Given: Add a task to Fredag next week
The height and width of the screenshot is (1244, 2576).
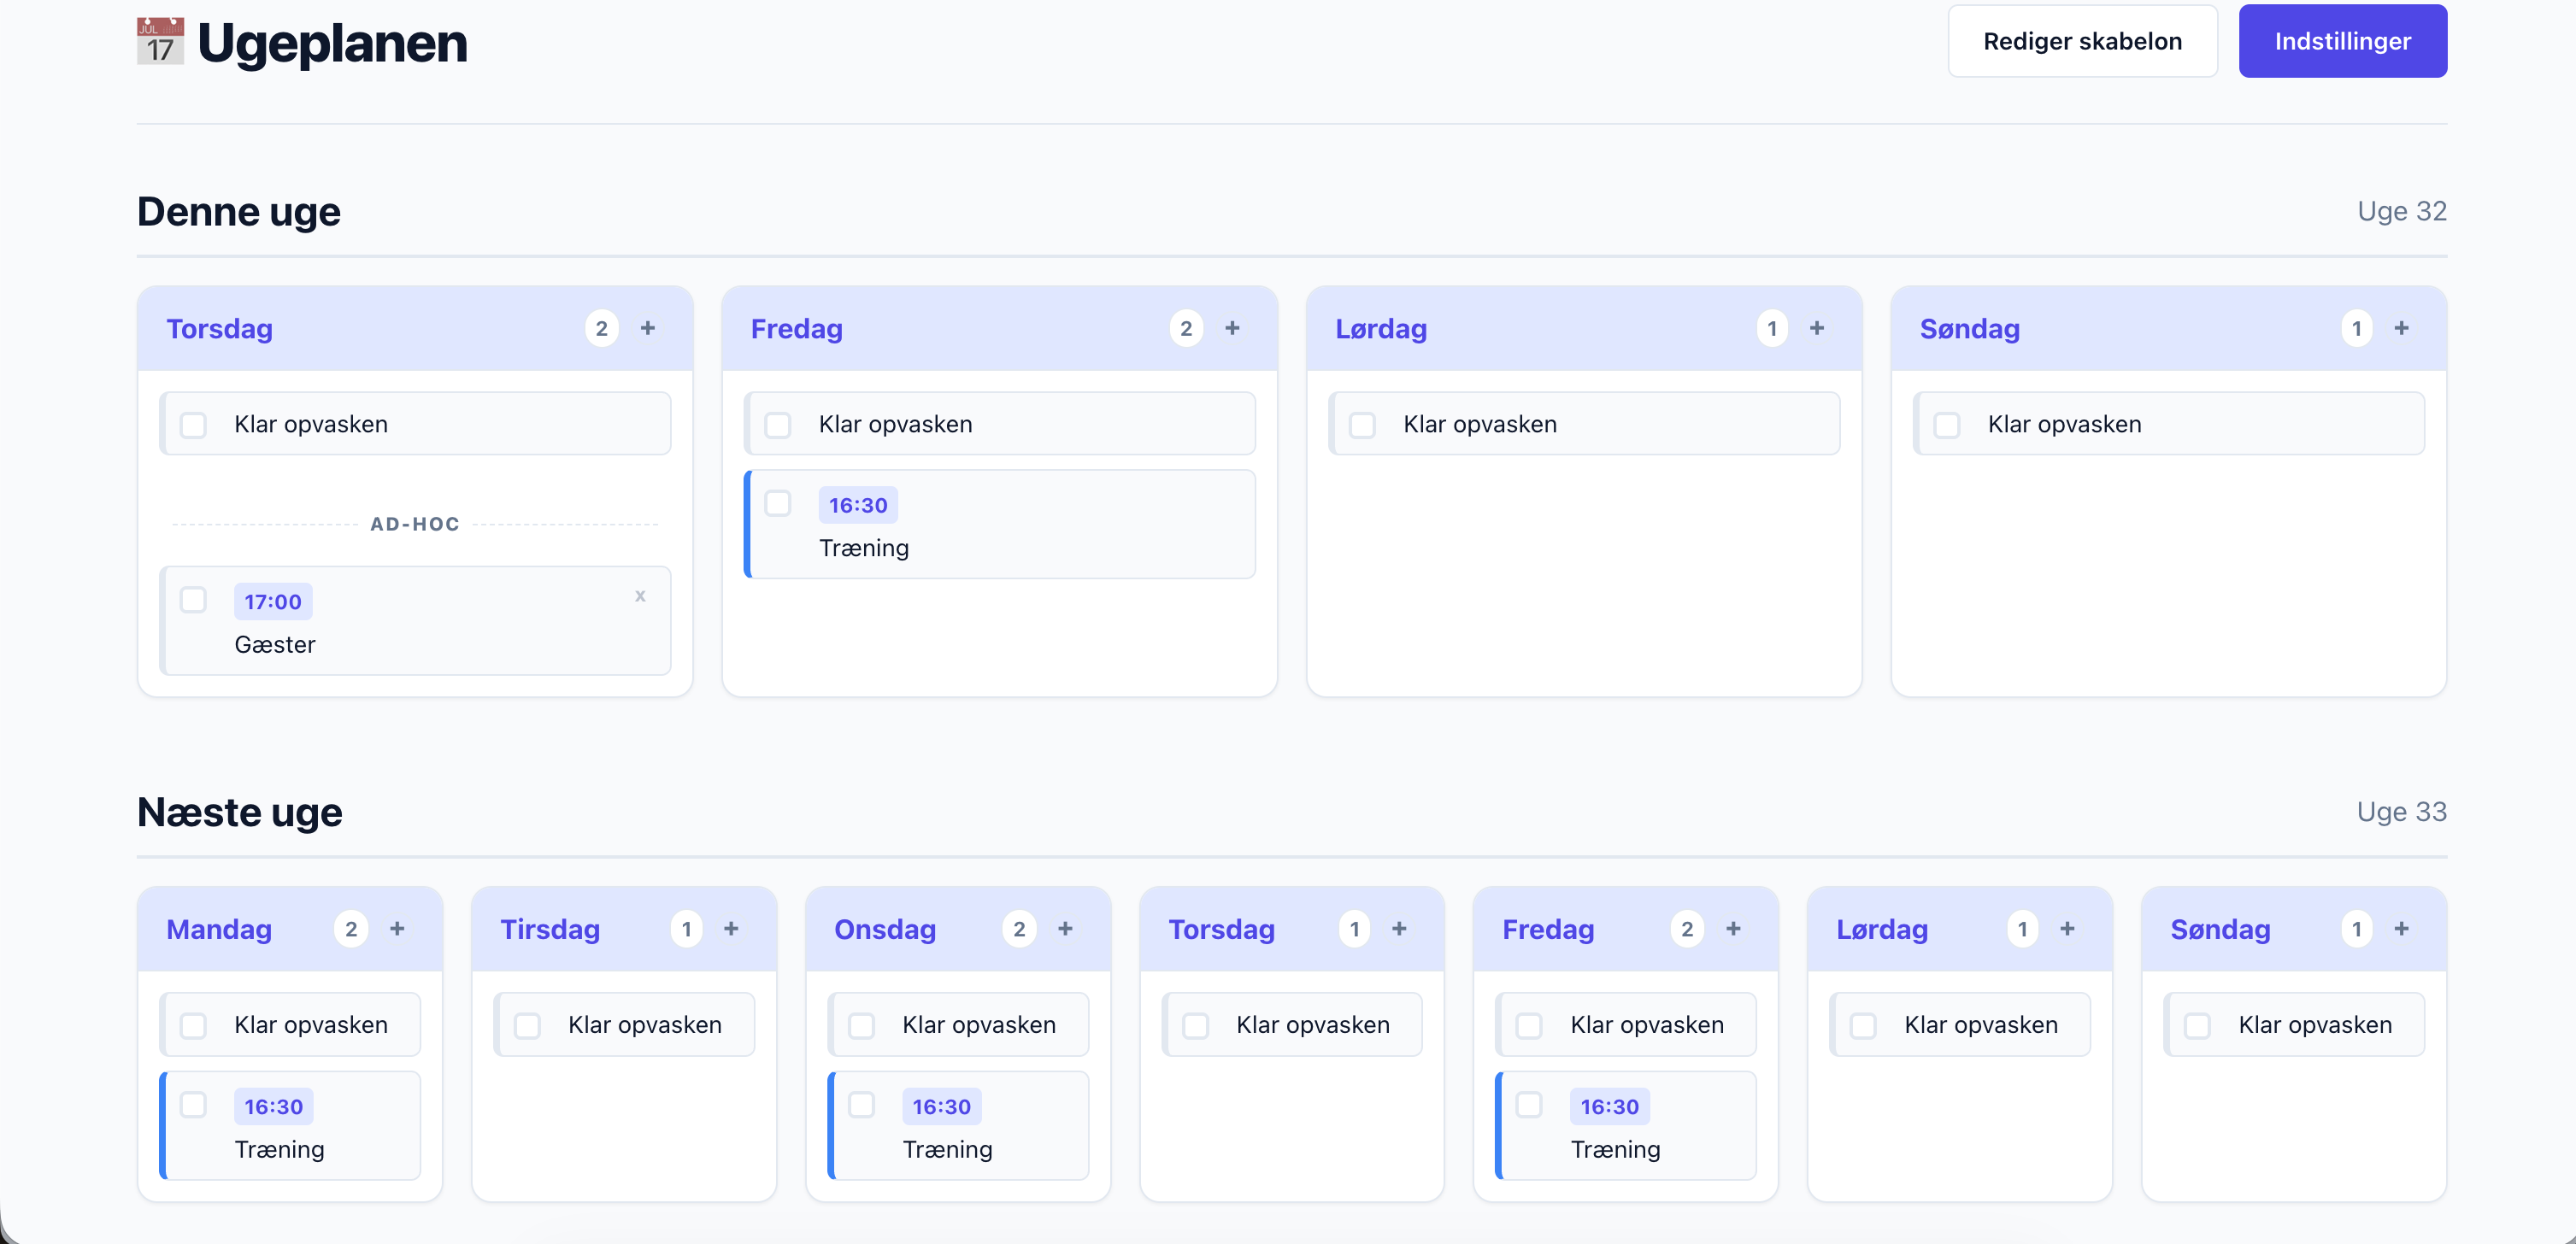Looking at the screenshot, I should 1733,929.
